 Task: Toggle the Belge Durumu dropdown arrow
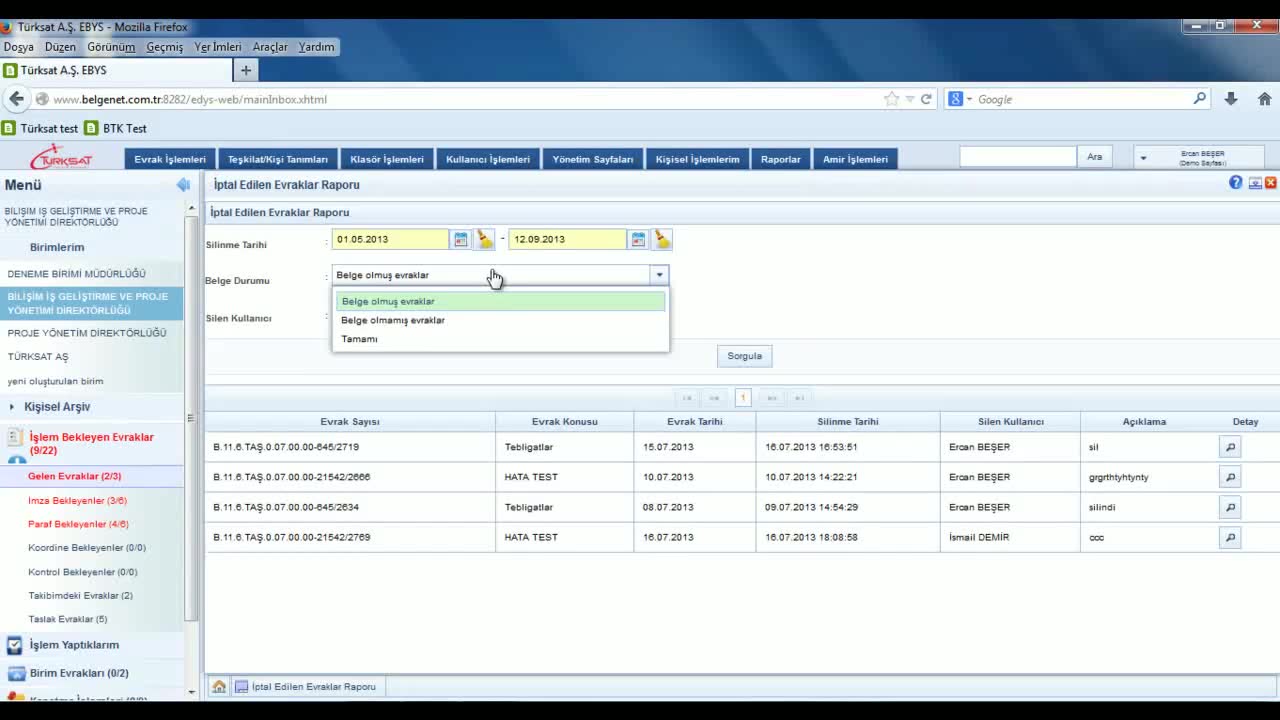click(658, 275)
